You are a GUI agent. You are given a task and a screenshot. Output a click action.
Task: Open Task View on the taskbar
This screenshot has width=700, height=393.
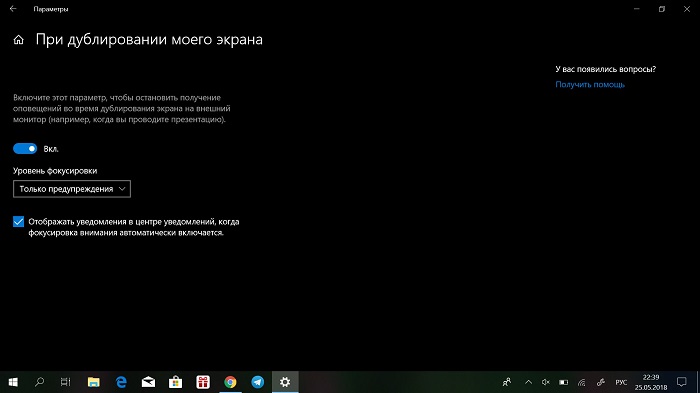coord(66,382)
